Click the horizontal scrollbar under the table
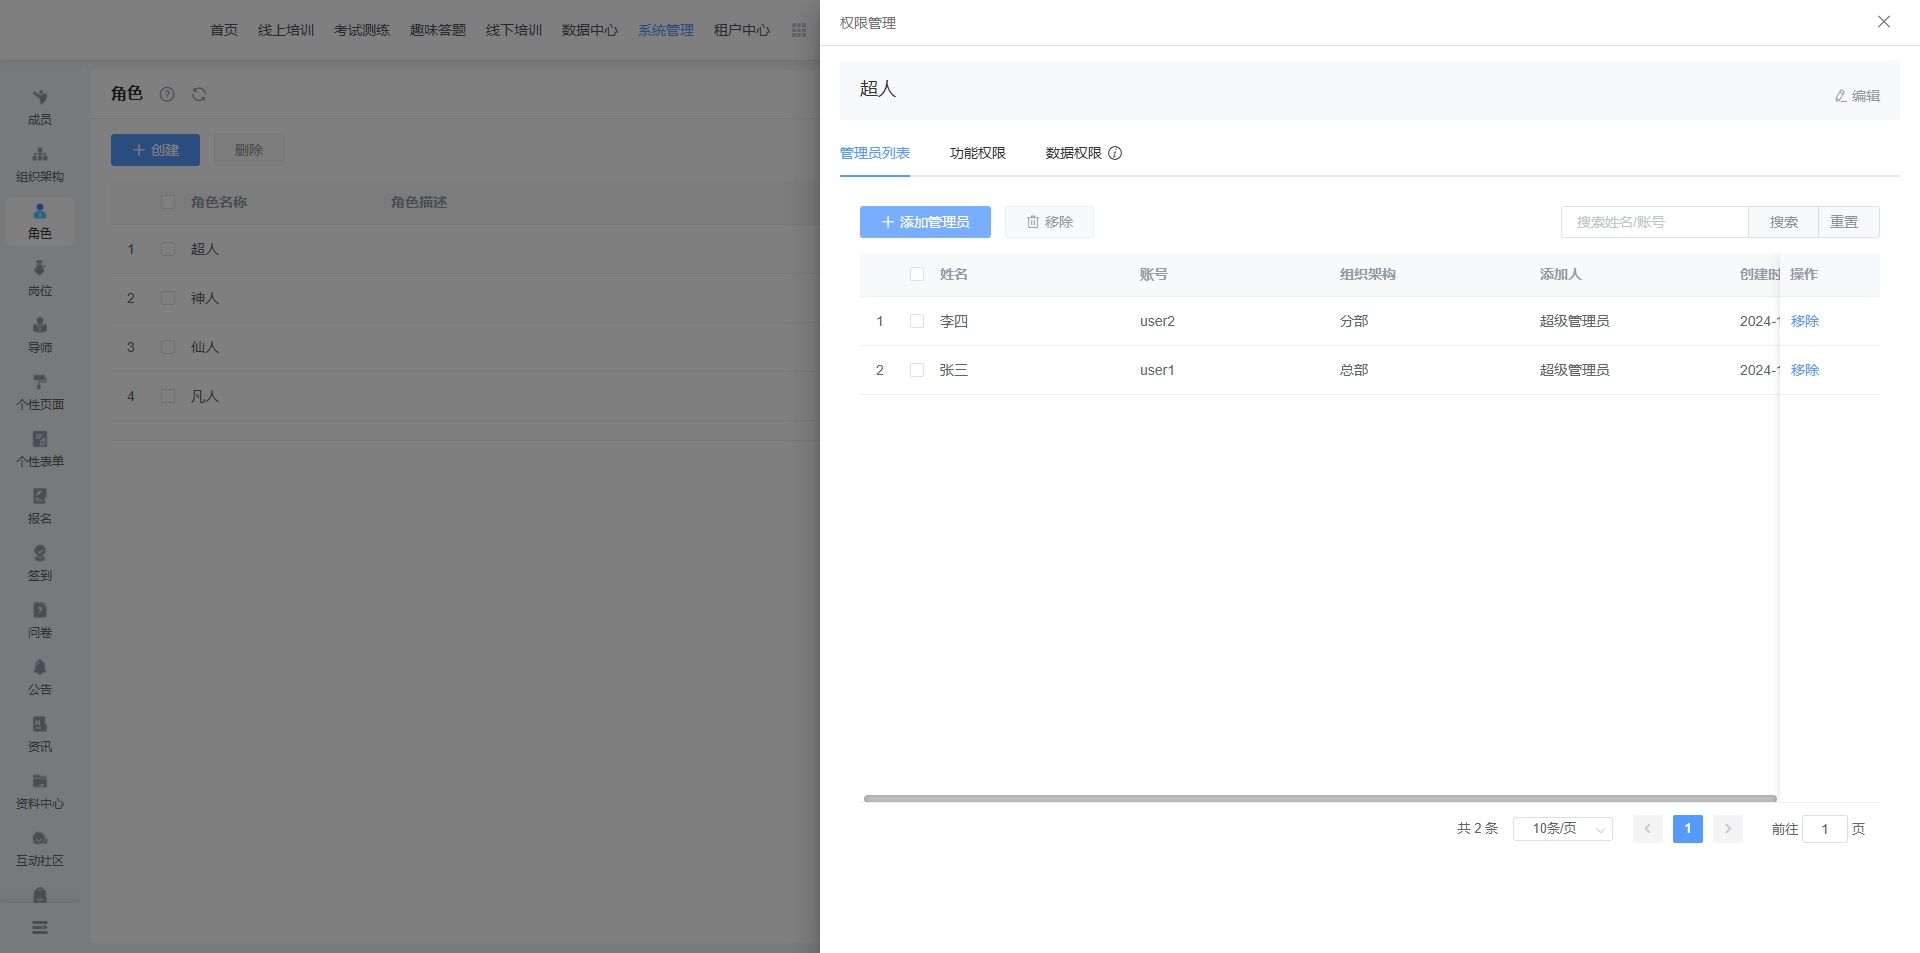This screenshot has width=1920, height=953. 1320,799
